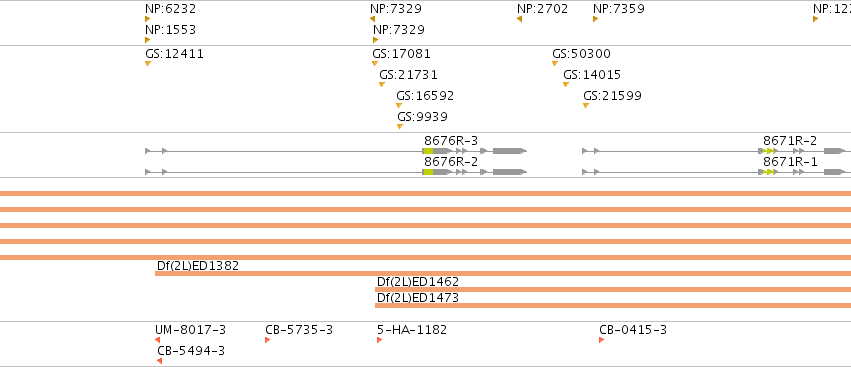Open the 8671R-1 transcript label
The height and width of the screenshot is (367, 851).
pyautogui.click(x=790, y=162)
